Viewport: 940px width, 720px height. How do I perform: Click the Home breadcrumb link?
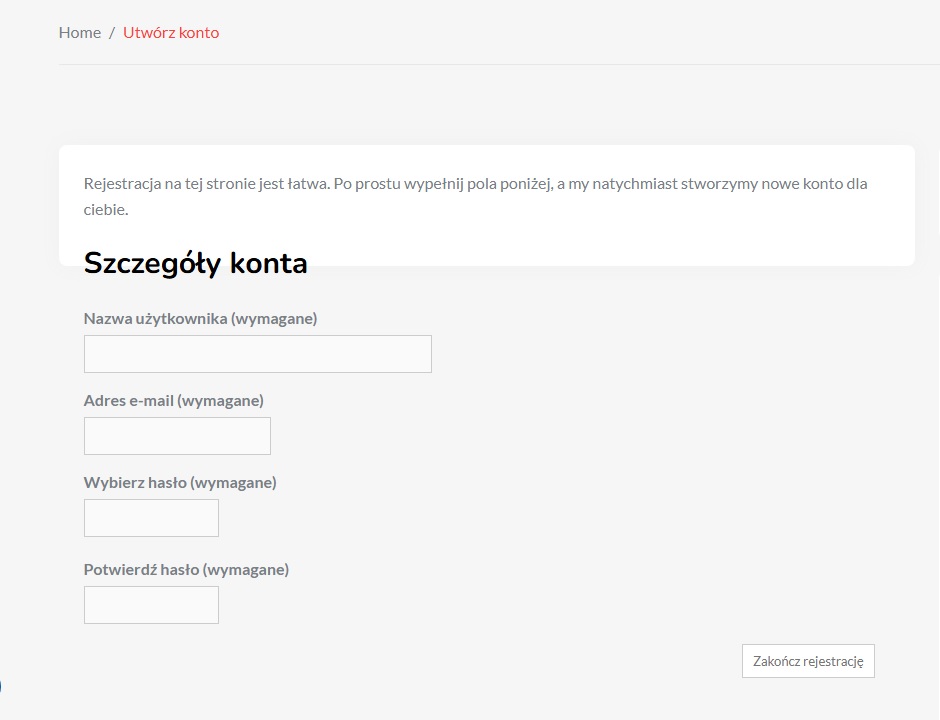[79, 32]
